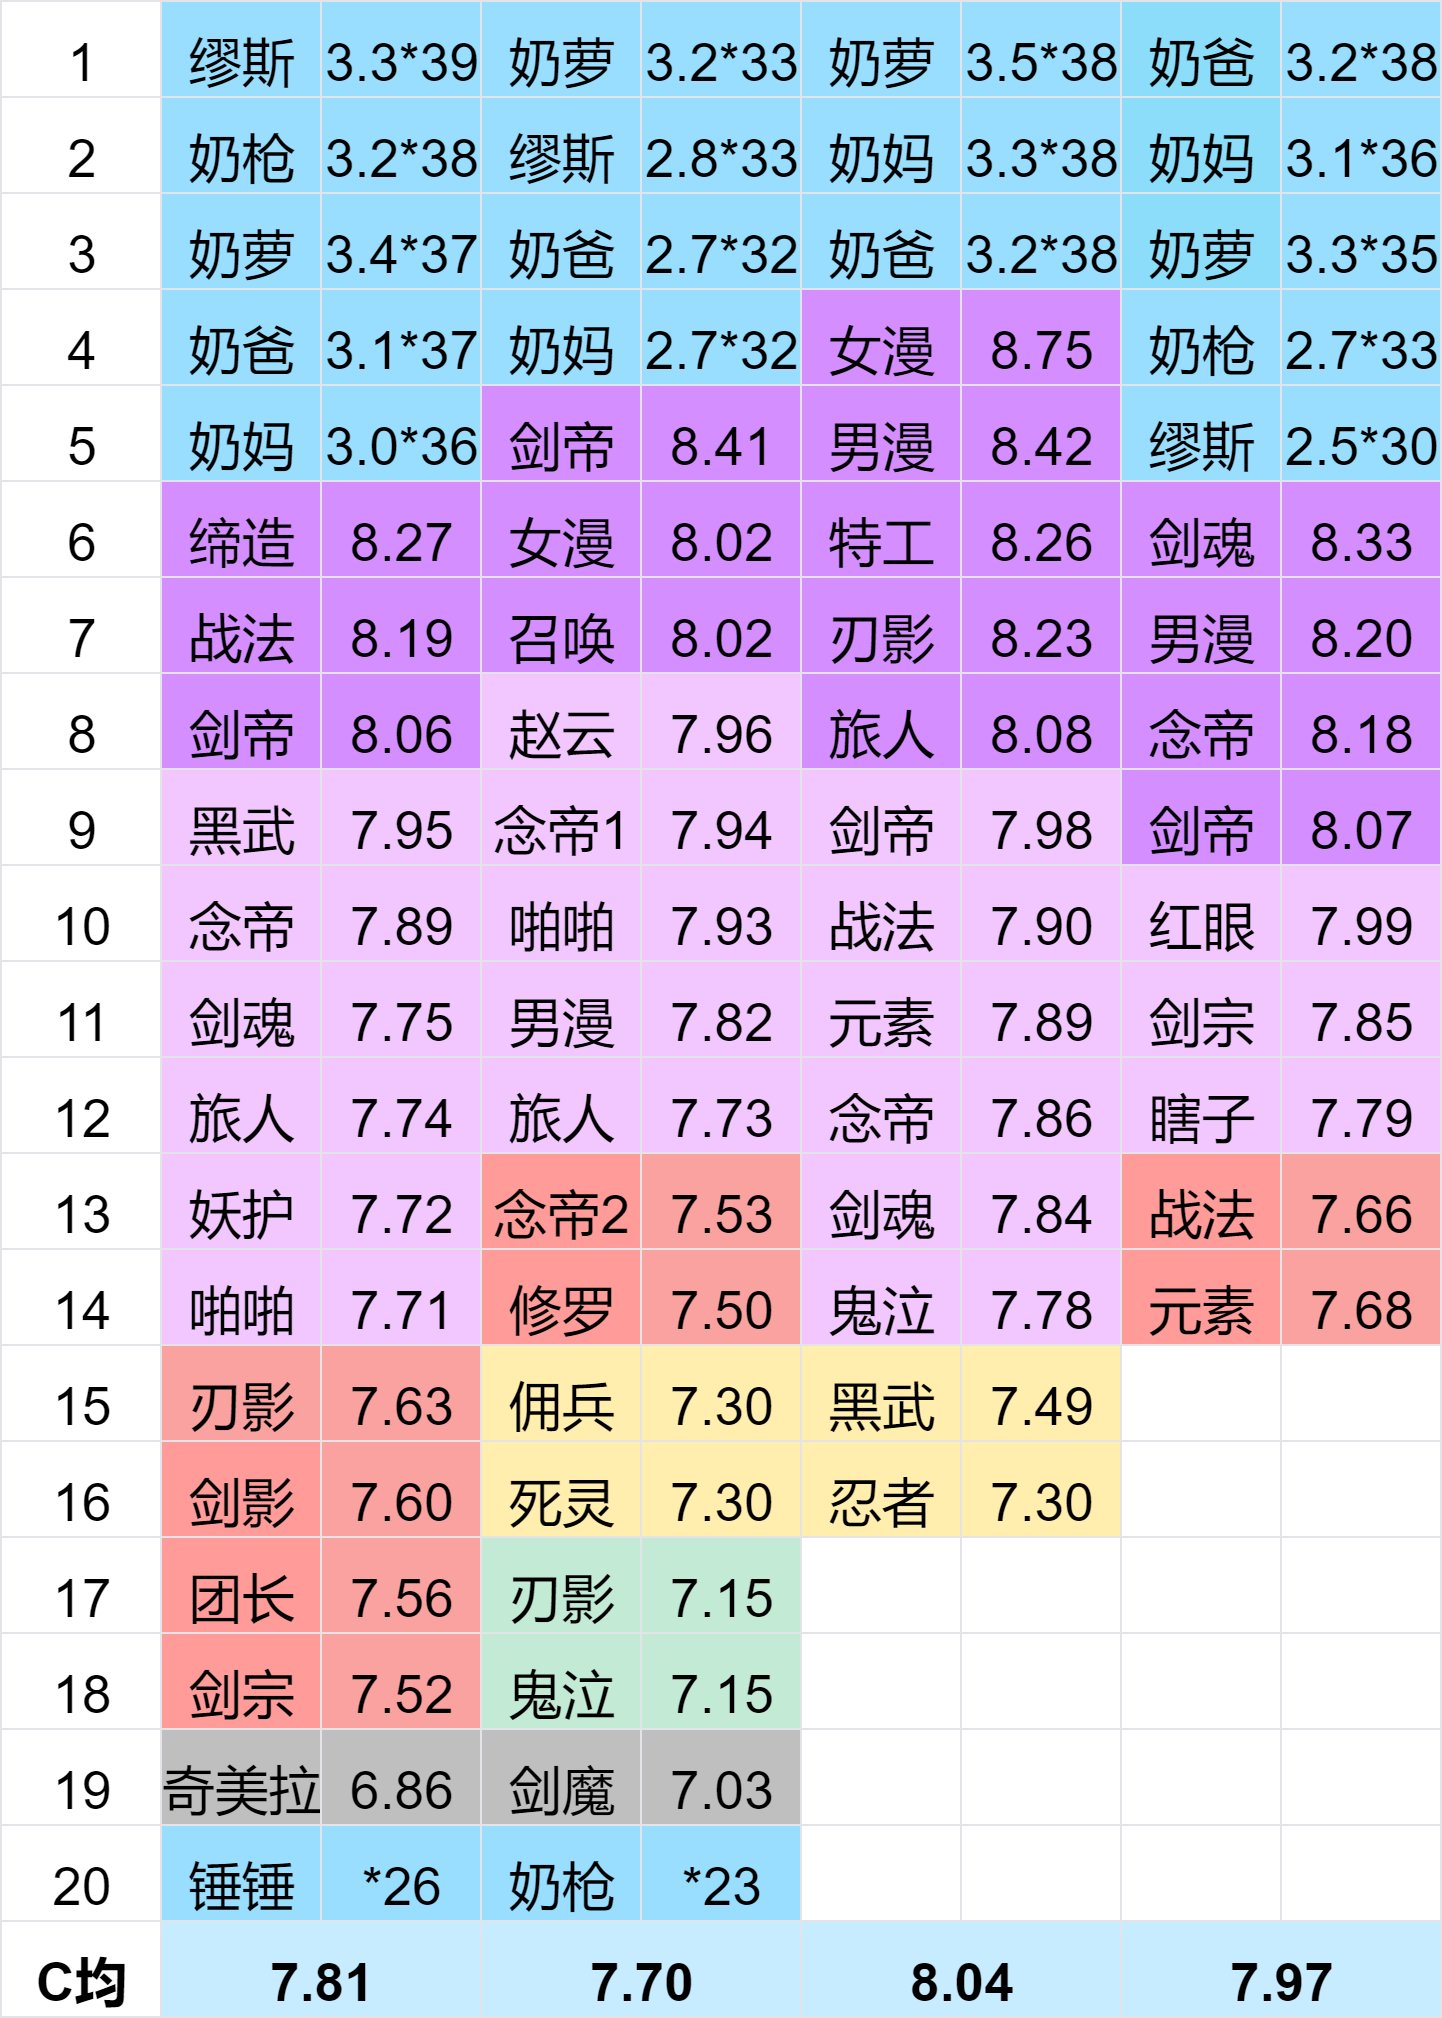Click the 锤锤 name cell
This screenshot has width=1442, height=2018.
tap(241, 1874)
